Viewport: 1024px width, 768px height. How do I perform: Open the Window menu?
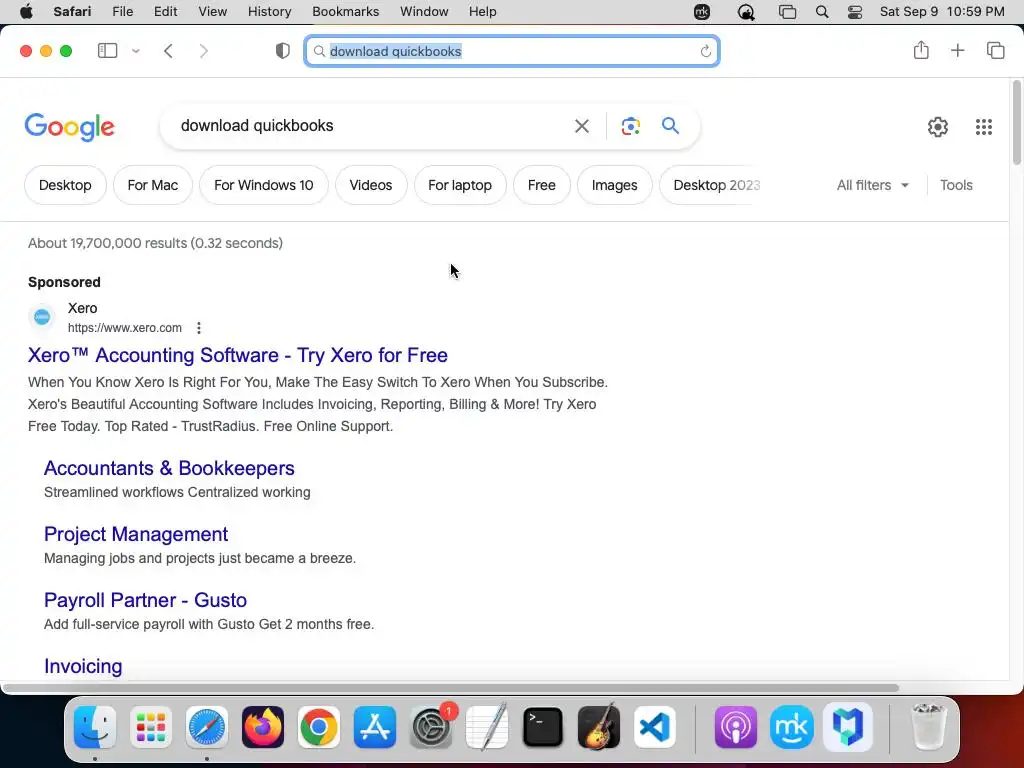coord(424,12)
